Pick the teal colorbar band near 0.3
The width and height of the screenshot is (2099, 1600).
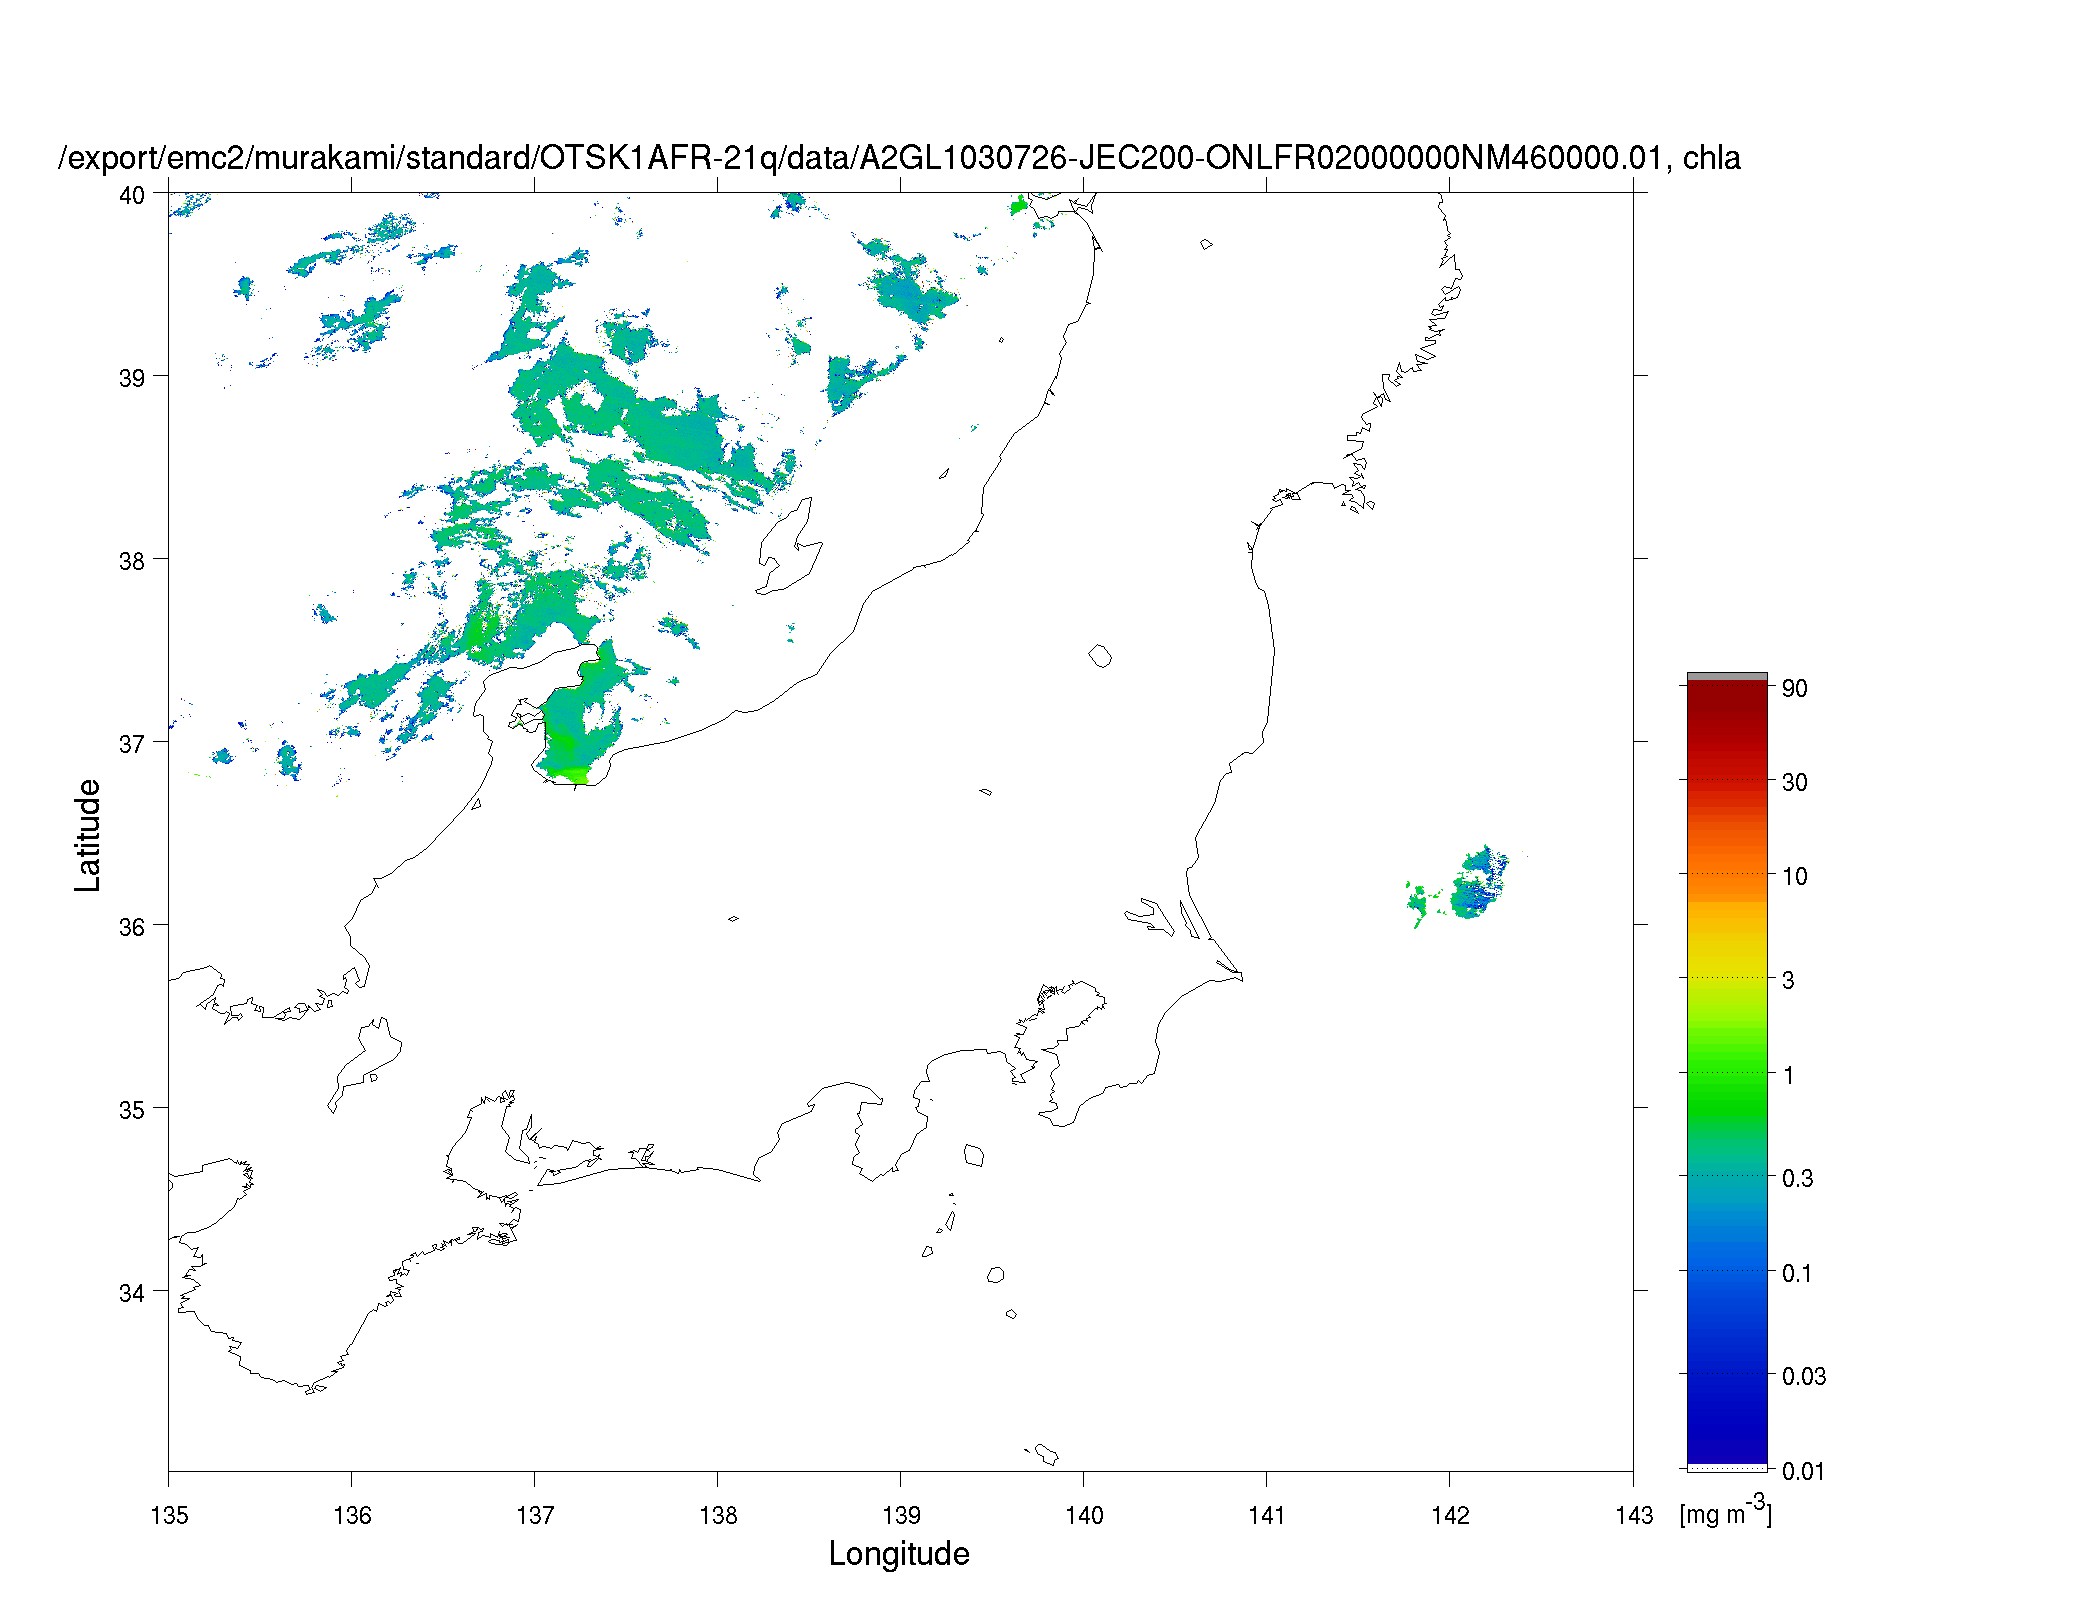pos(1727,1175)
